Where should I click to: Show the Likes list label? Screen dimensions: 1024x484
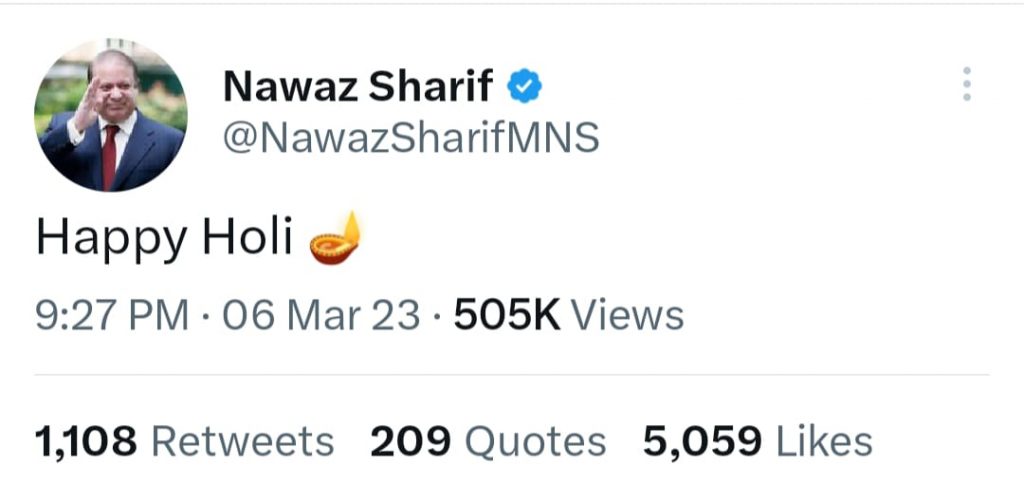[824, 442]
